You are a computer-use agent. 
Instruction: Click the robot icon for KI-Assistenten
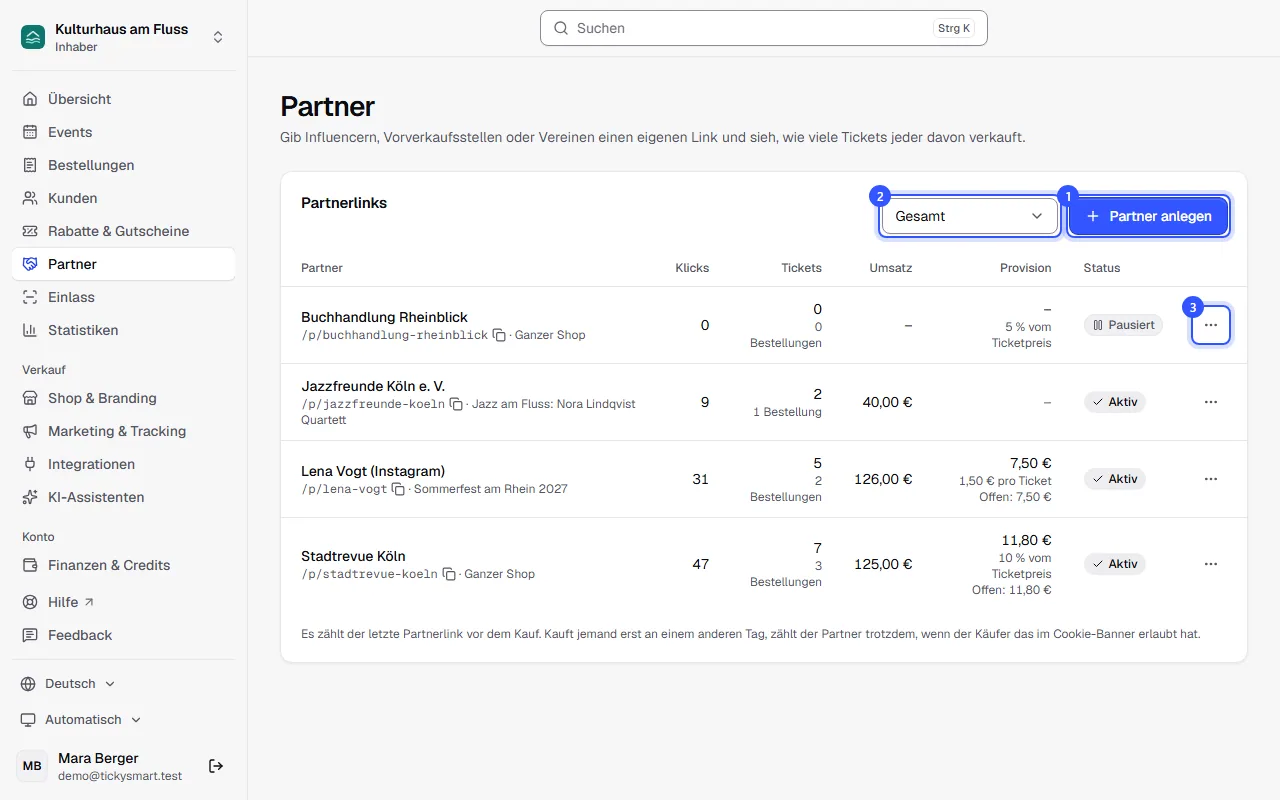pyautogui.click(x=30, y=497)
